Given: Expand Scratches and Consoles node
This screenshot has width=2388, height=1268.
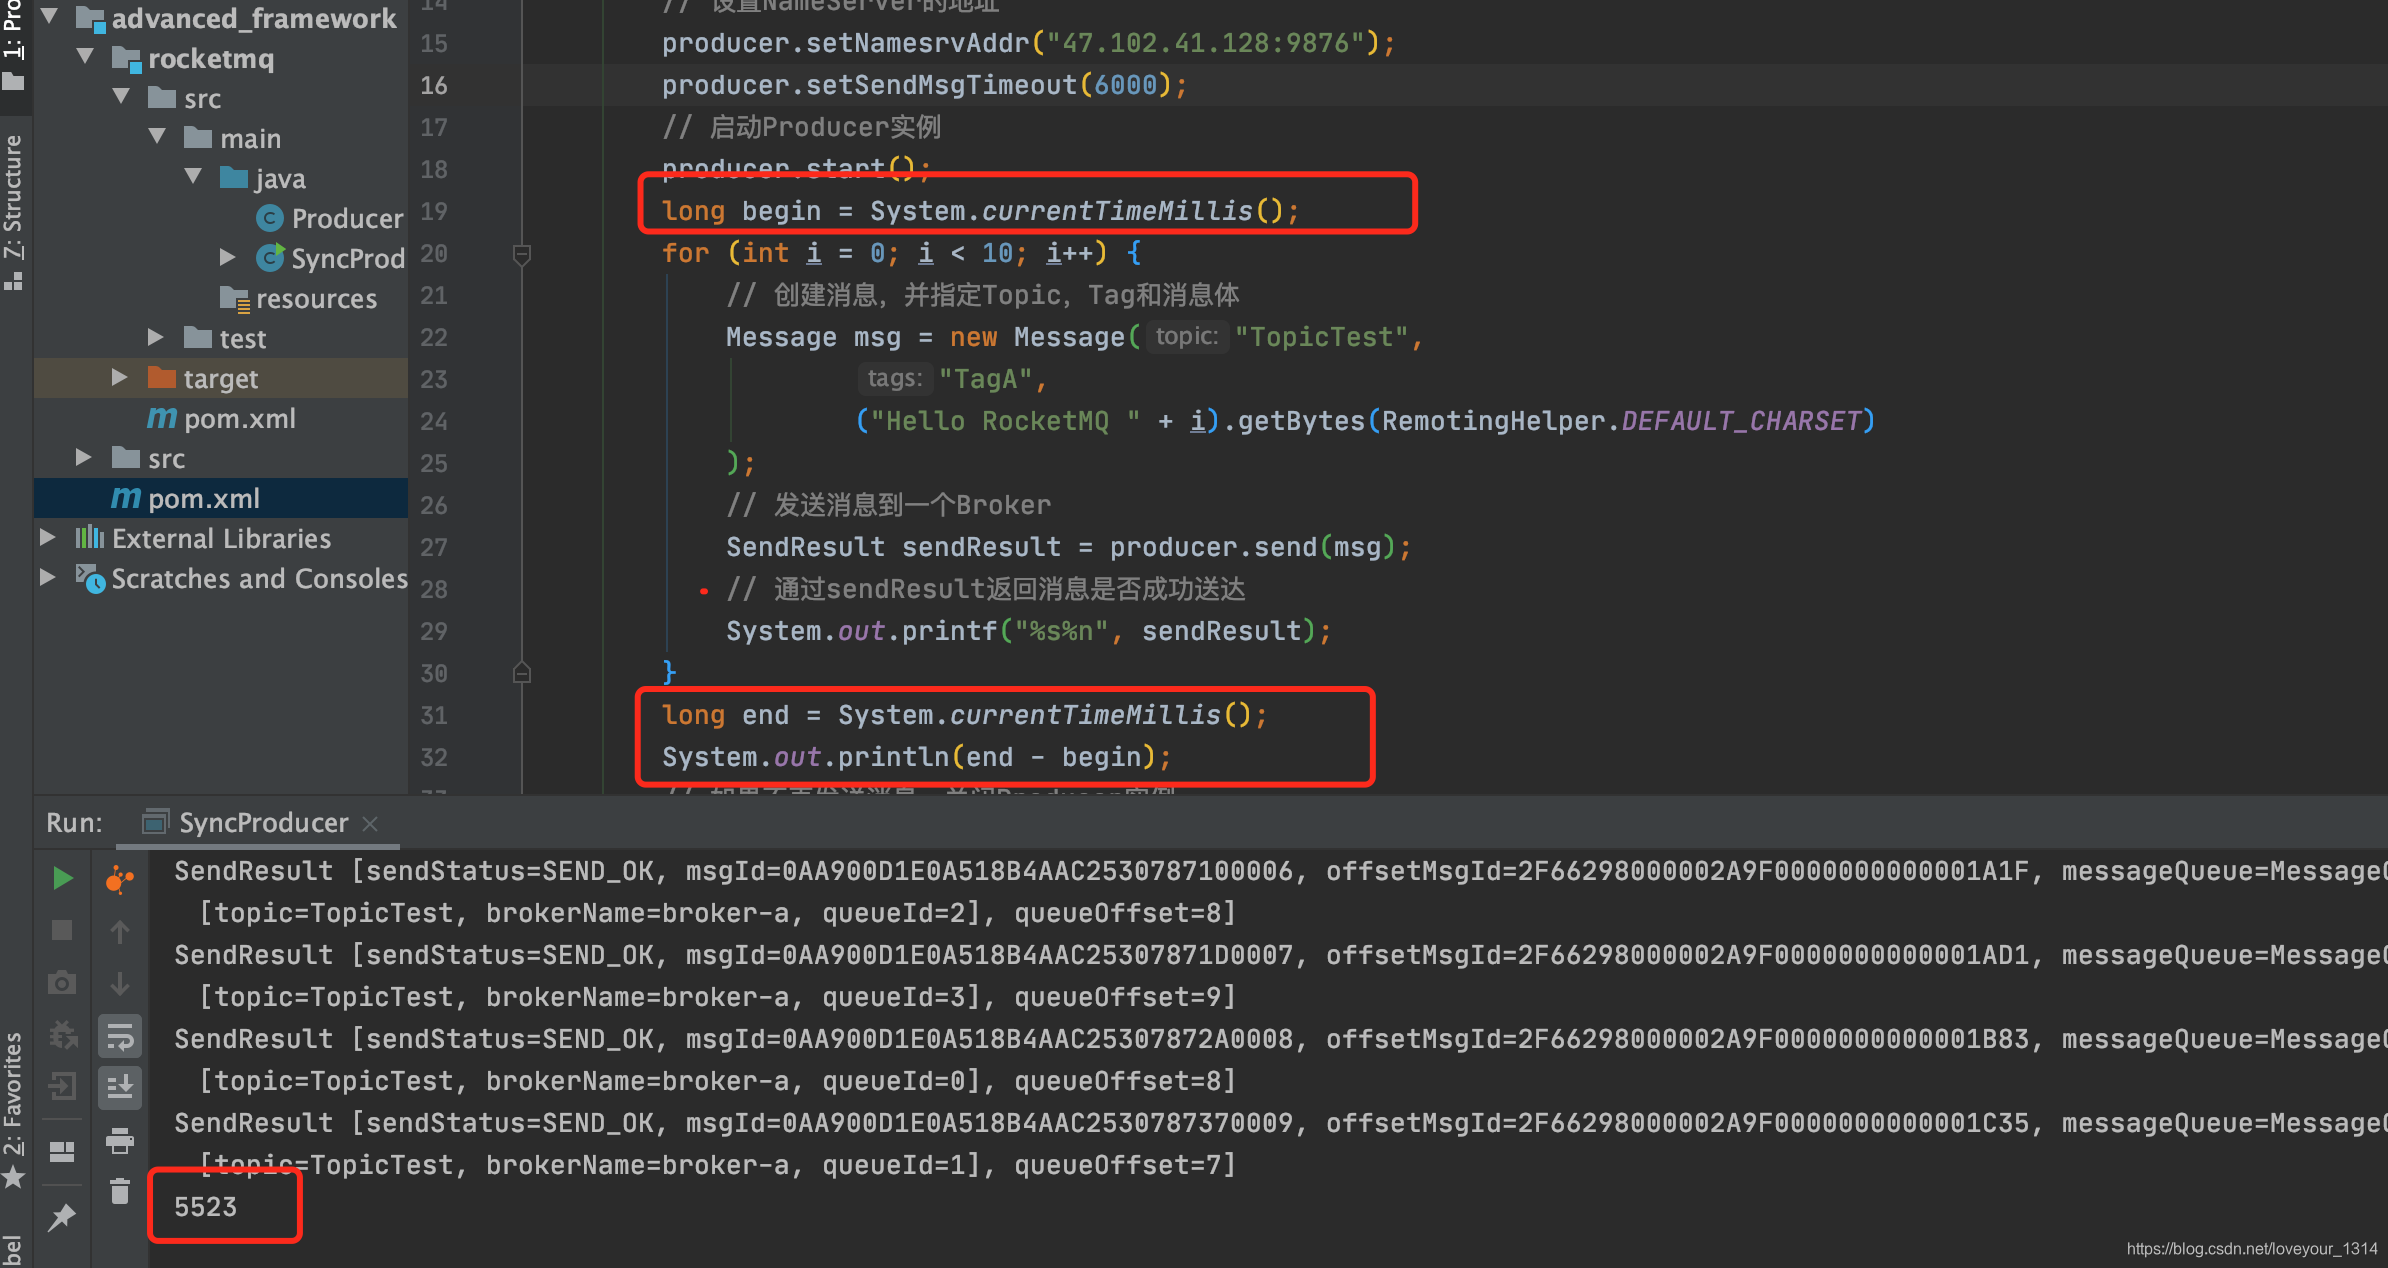Looking at the screenshot, I should (47, 578).
